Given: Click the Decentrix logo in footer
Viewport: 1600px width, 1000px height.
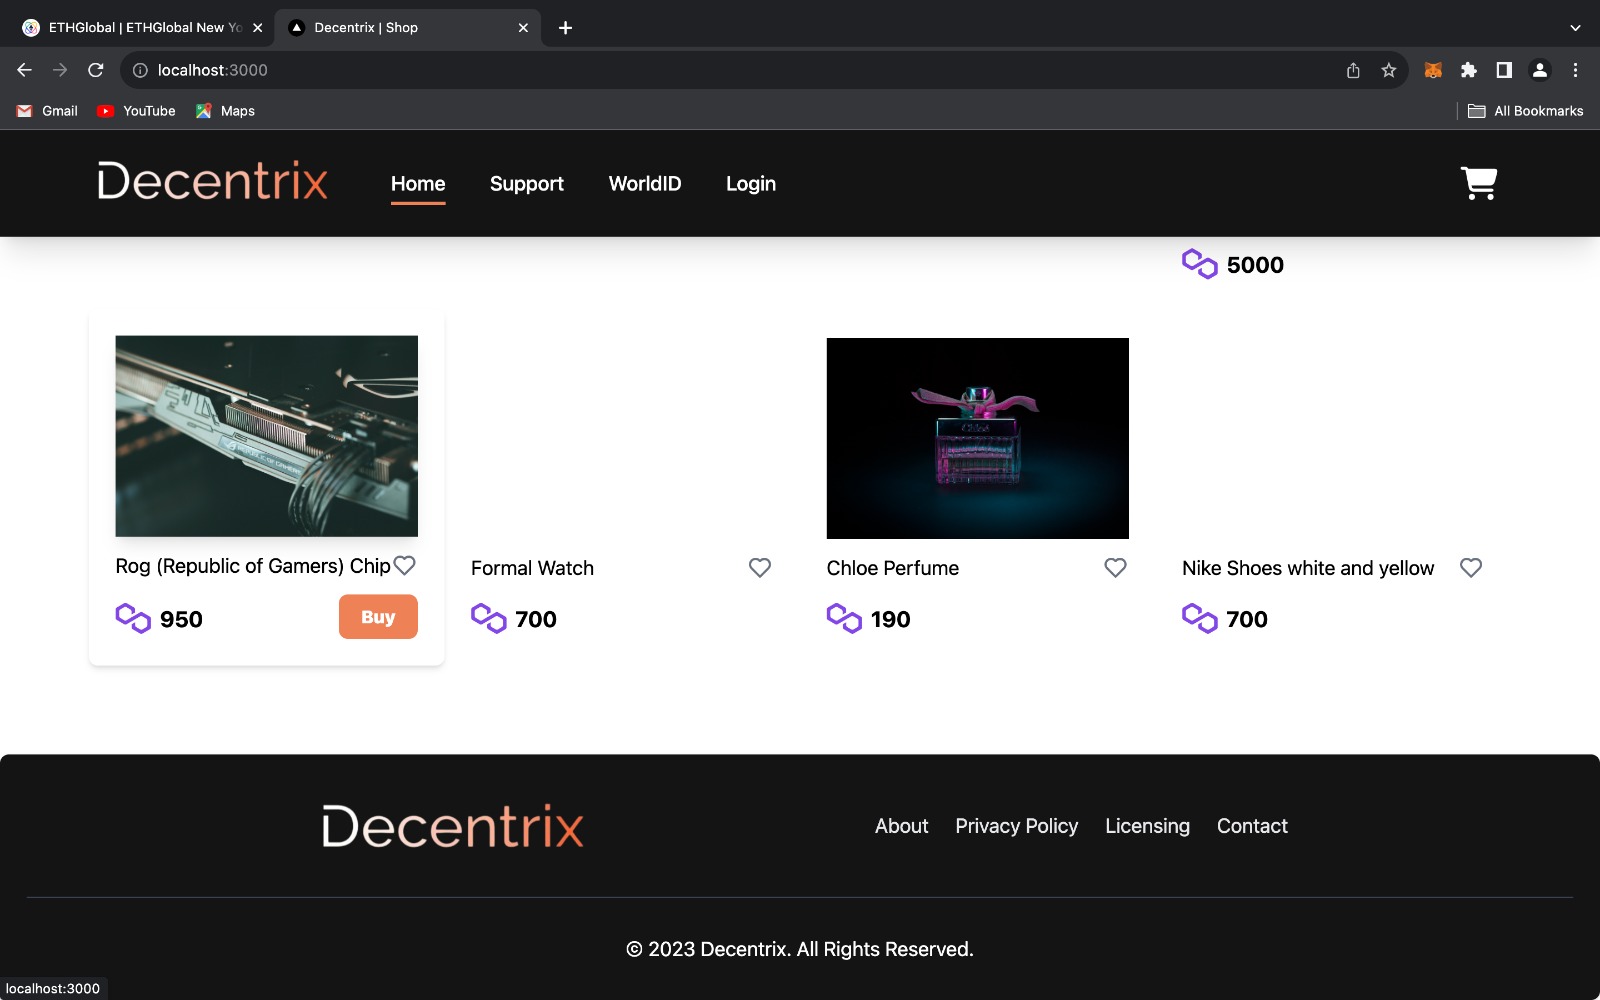Looking at the screenshot, I should [453, 826].
